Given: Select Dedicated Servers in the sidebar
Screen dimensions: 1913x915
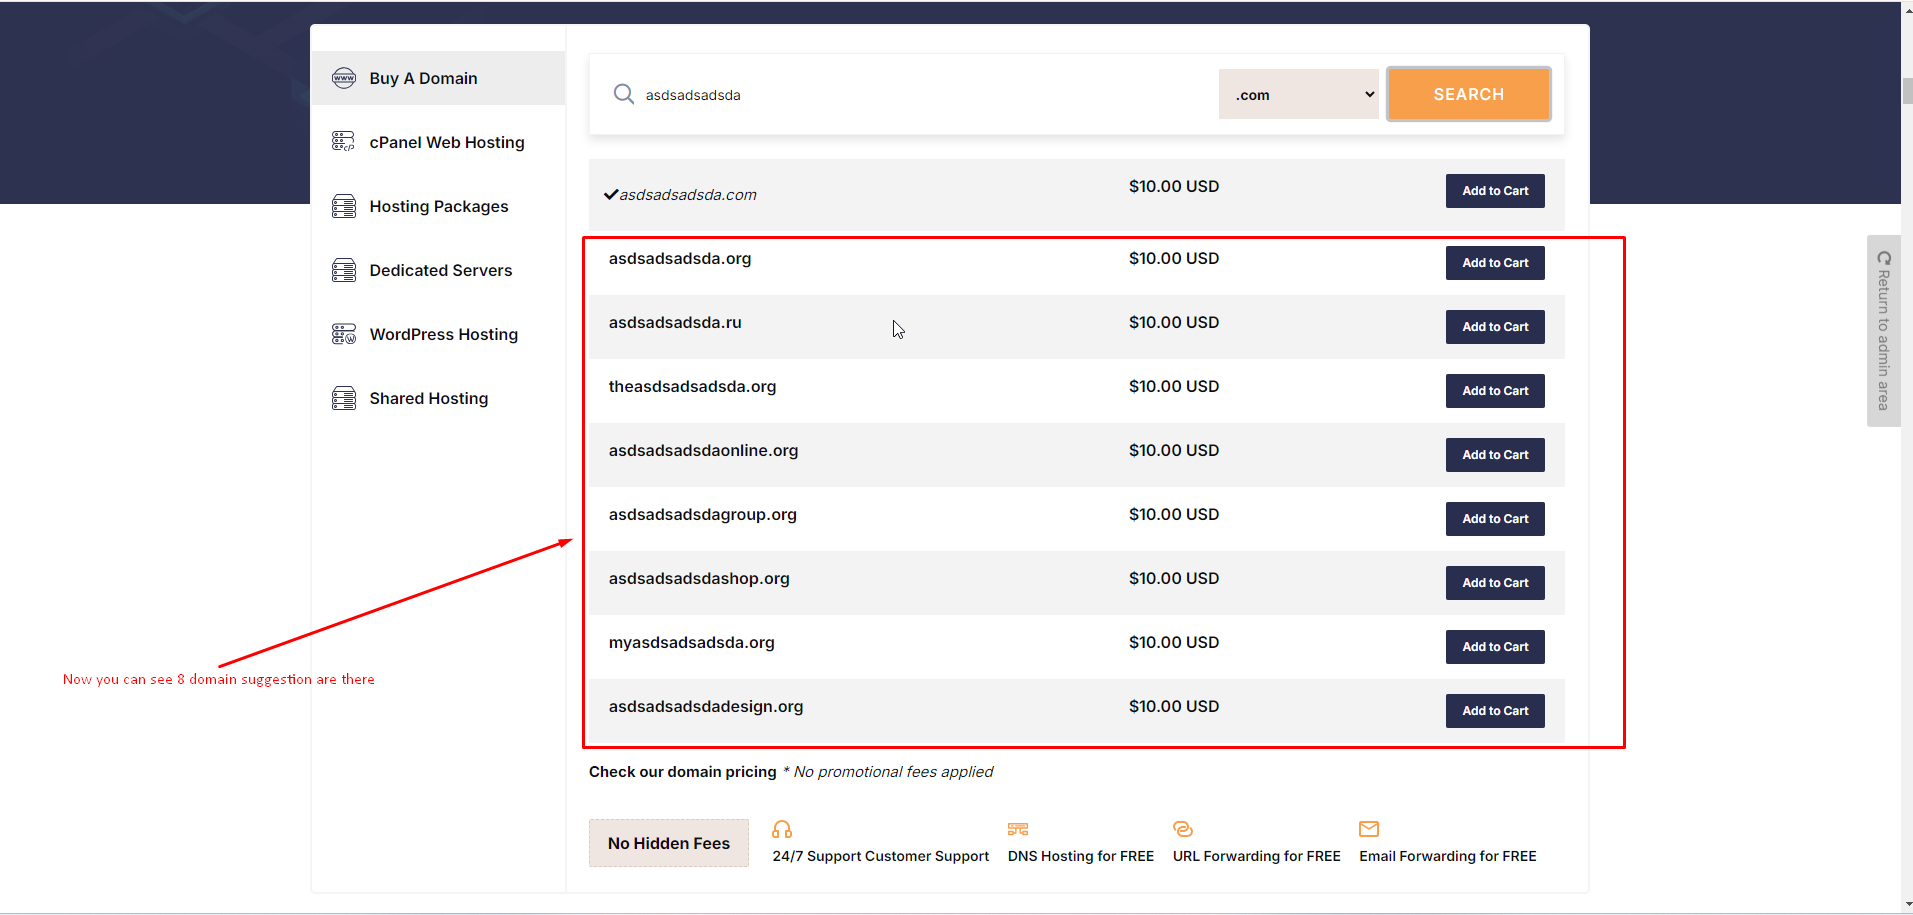Looking at the screenshot, I should point(440,270).
